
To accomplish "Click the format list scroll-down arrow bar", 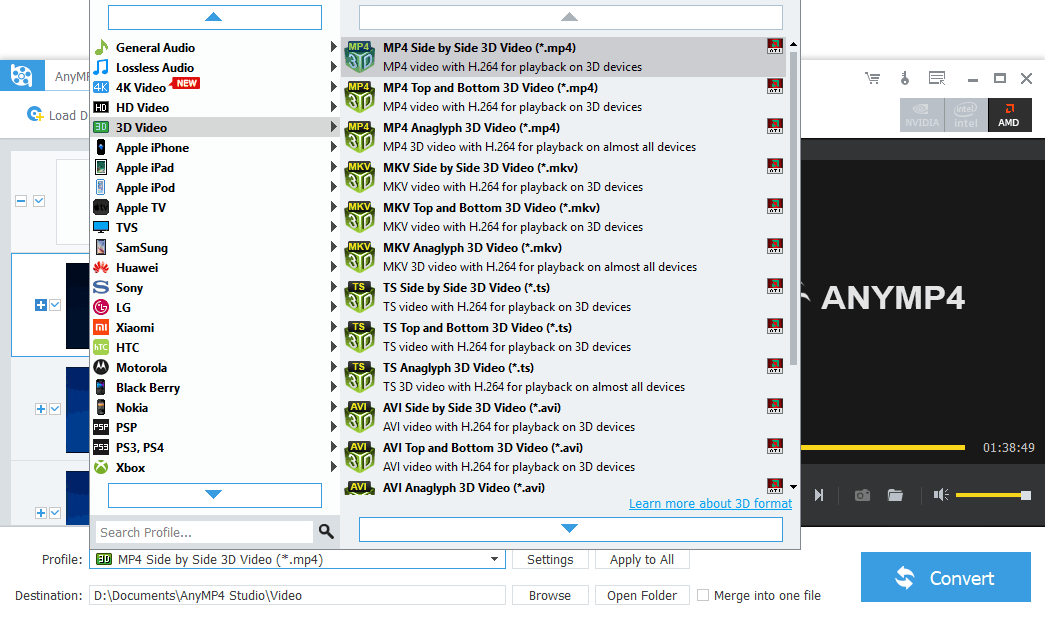I will tap(570, 529).
